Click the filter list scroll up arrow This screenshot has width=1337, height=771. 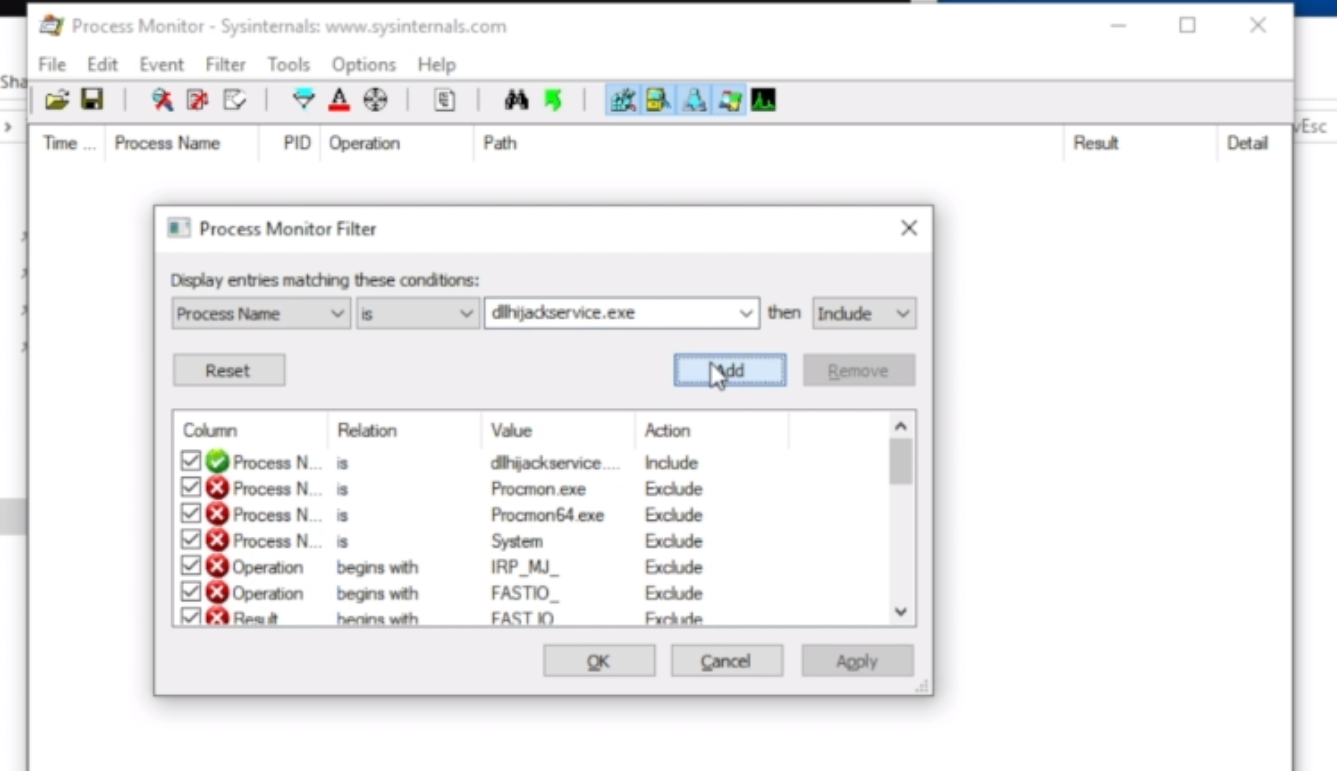[x=901, y=426]
